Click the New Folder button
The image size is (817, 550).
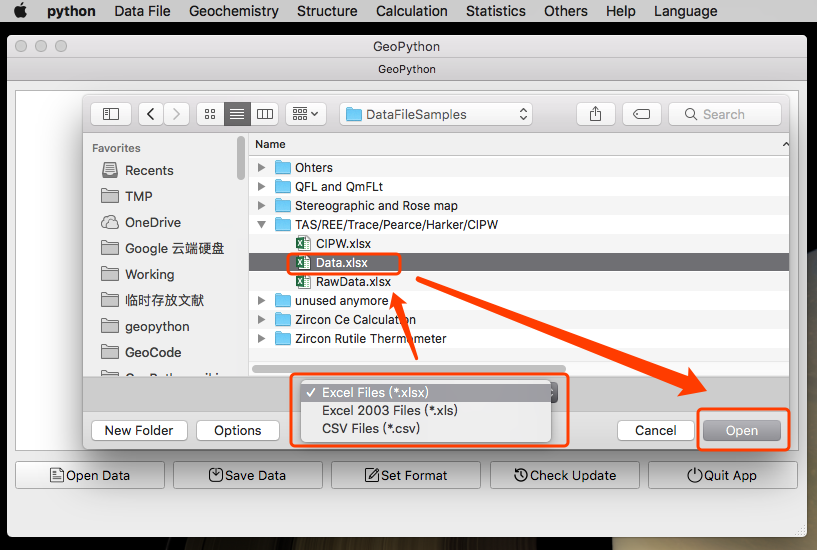click(139, 430)
